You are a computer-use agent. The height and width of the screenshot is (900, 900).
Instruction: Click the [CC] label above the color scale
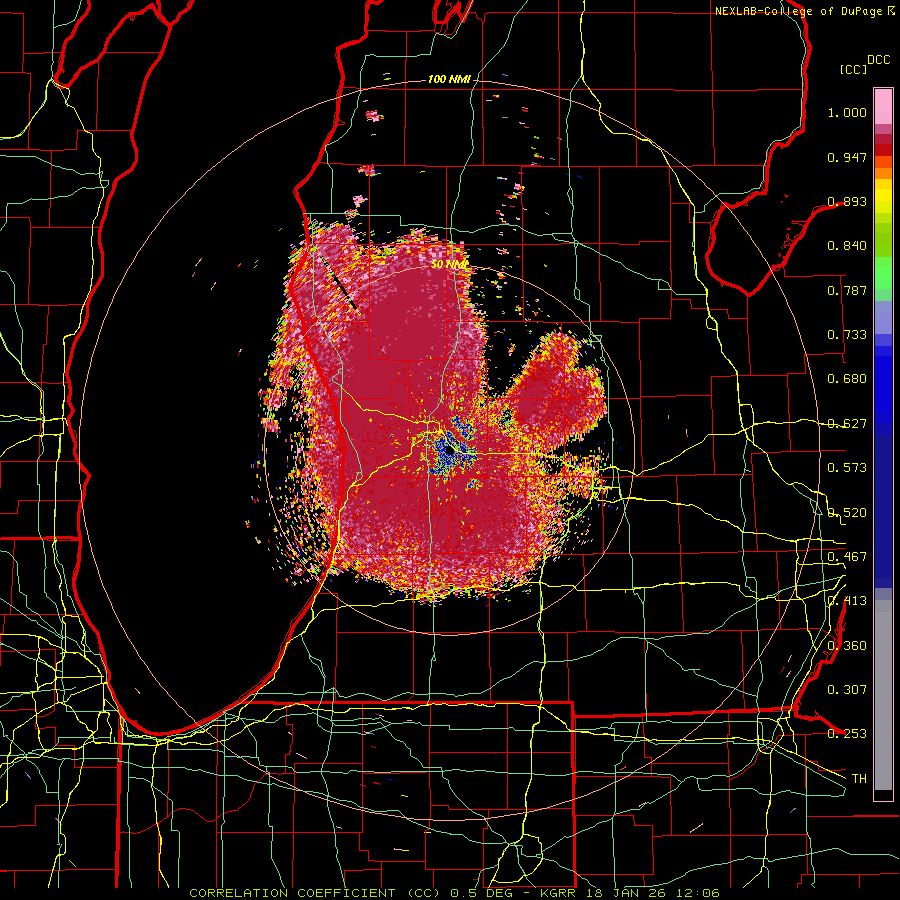pos(853,69)
